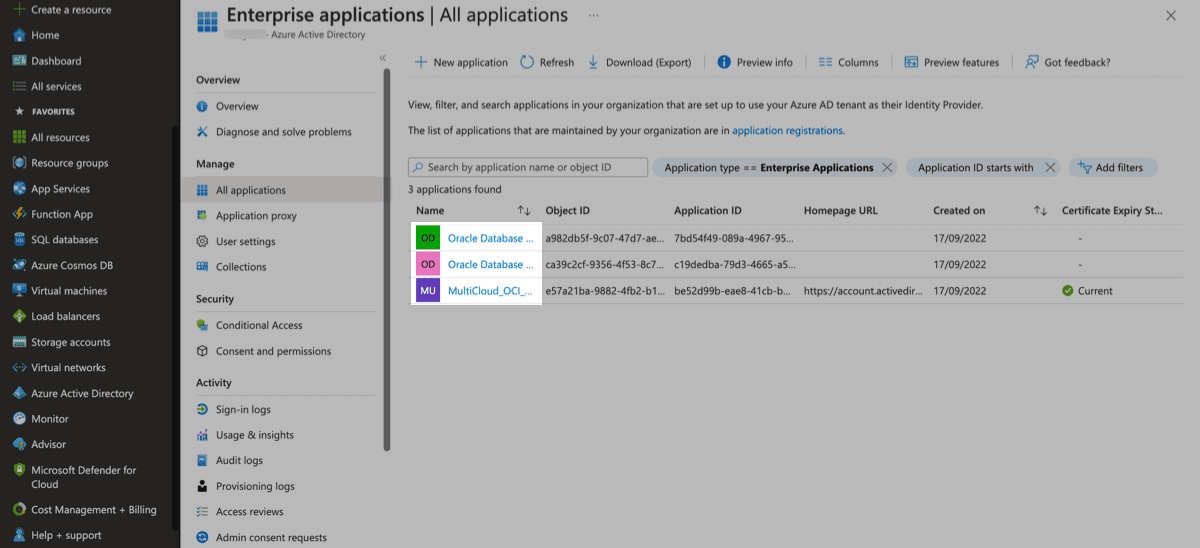Select Overview in the blade menu
The image size is (1200, 548).
(x=237, y=106)
